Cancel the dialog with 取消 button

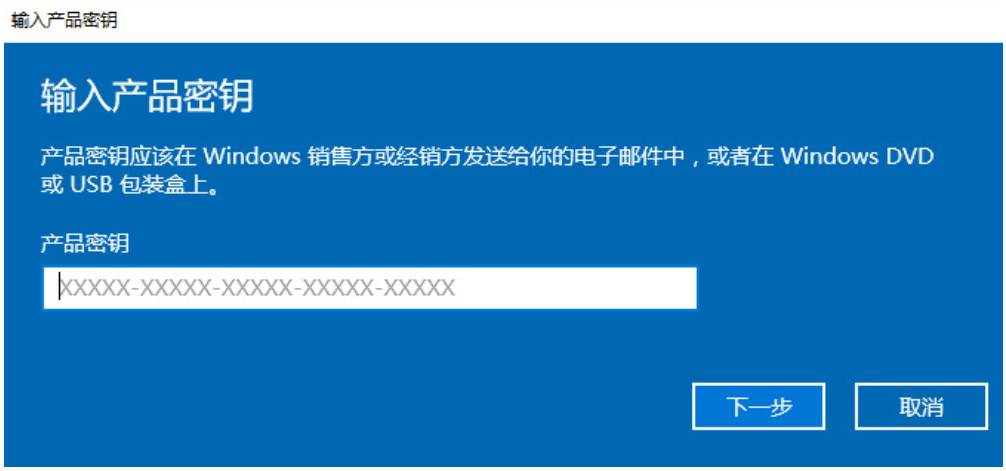(x=921, y=406)
